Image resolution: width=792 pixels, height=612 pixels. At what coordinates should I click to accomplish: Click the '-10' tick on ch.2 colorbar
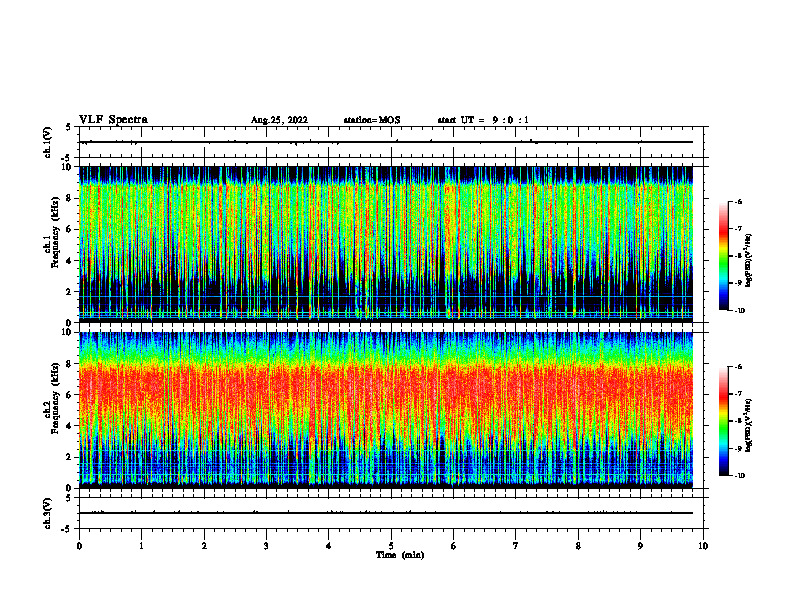pyautogui.click(x=739, y=476)
